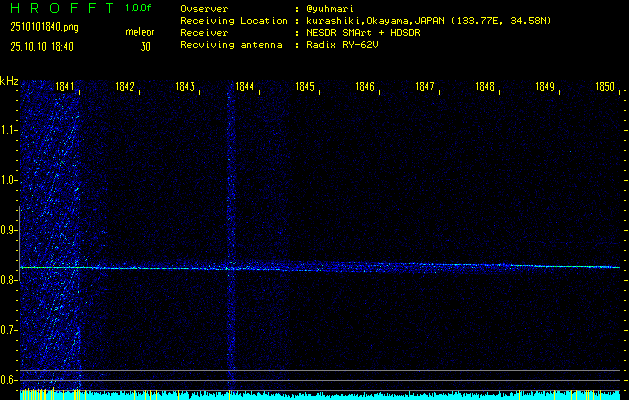Image resolution: width=629 pixels, height=400 pixels.
Task: Click the 25.10.10 18:40 date stamp
Action: point(43,46)
